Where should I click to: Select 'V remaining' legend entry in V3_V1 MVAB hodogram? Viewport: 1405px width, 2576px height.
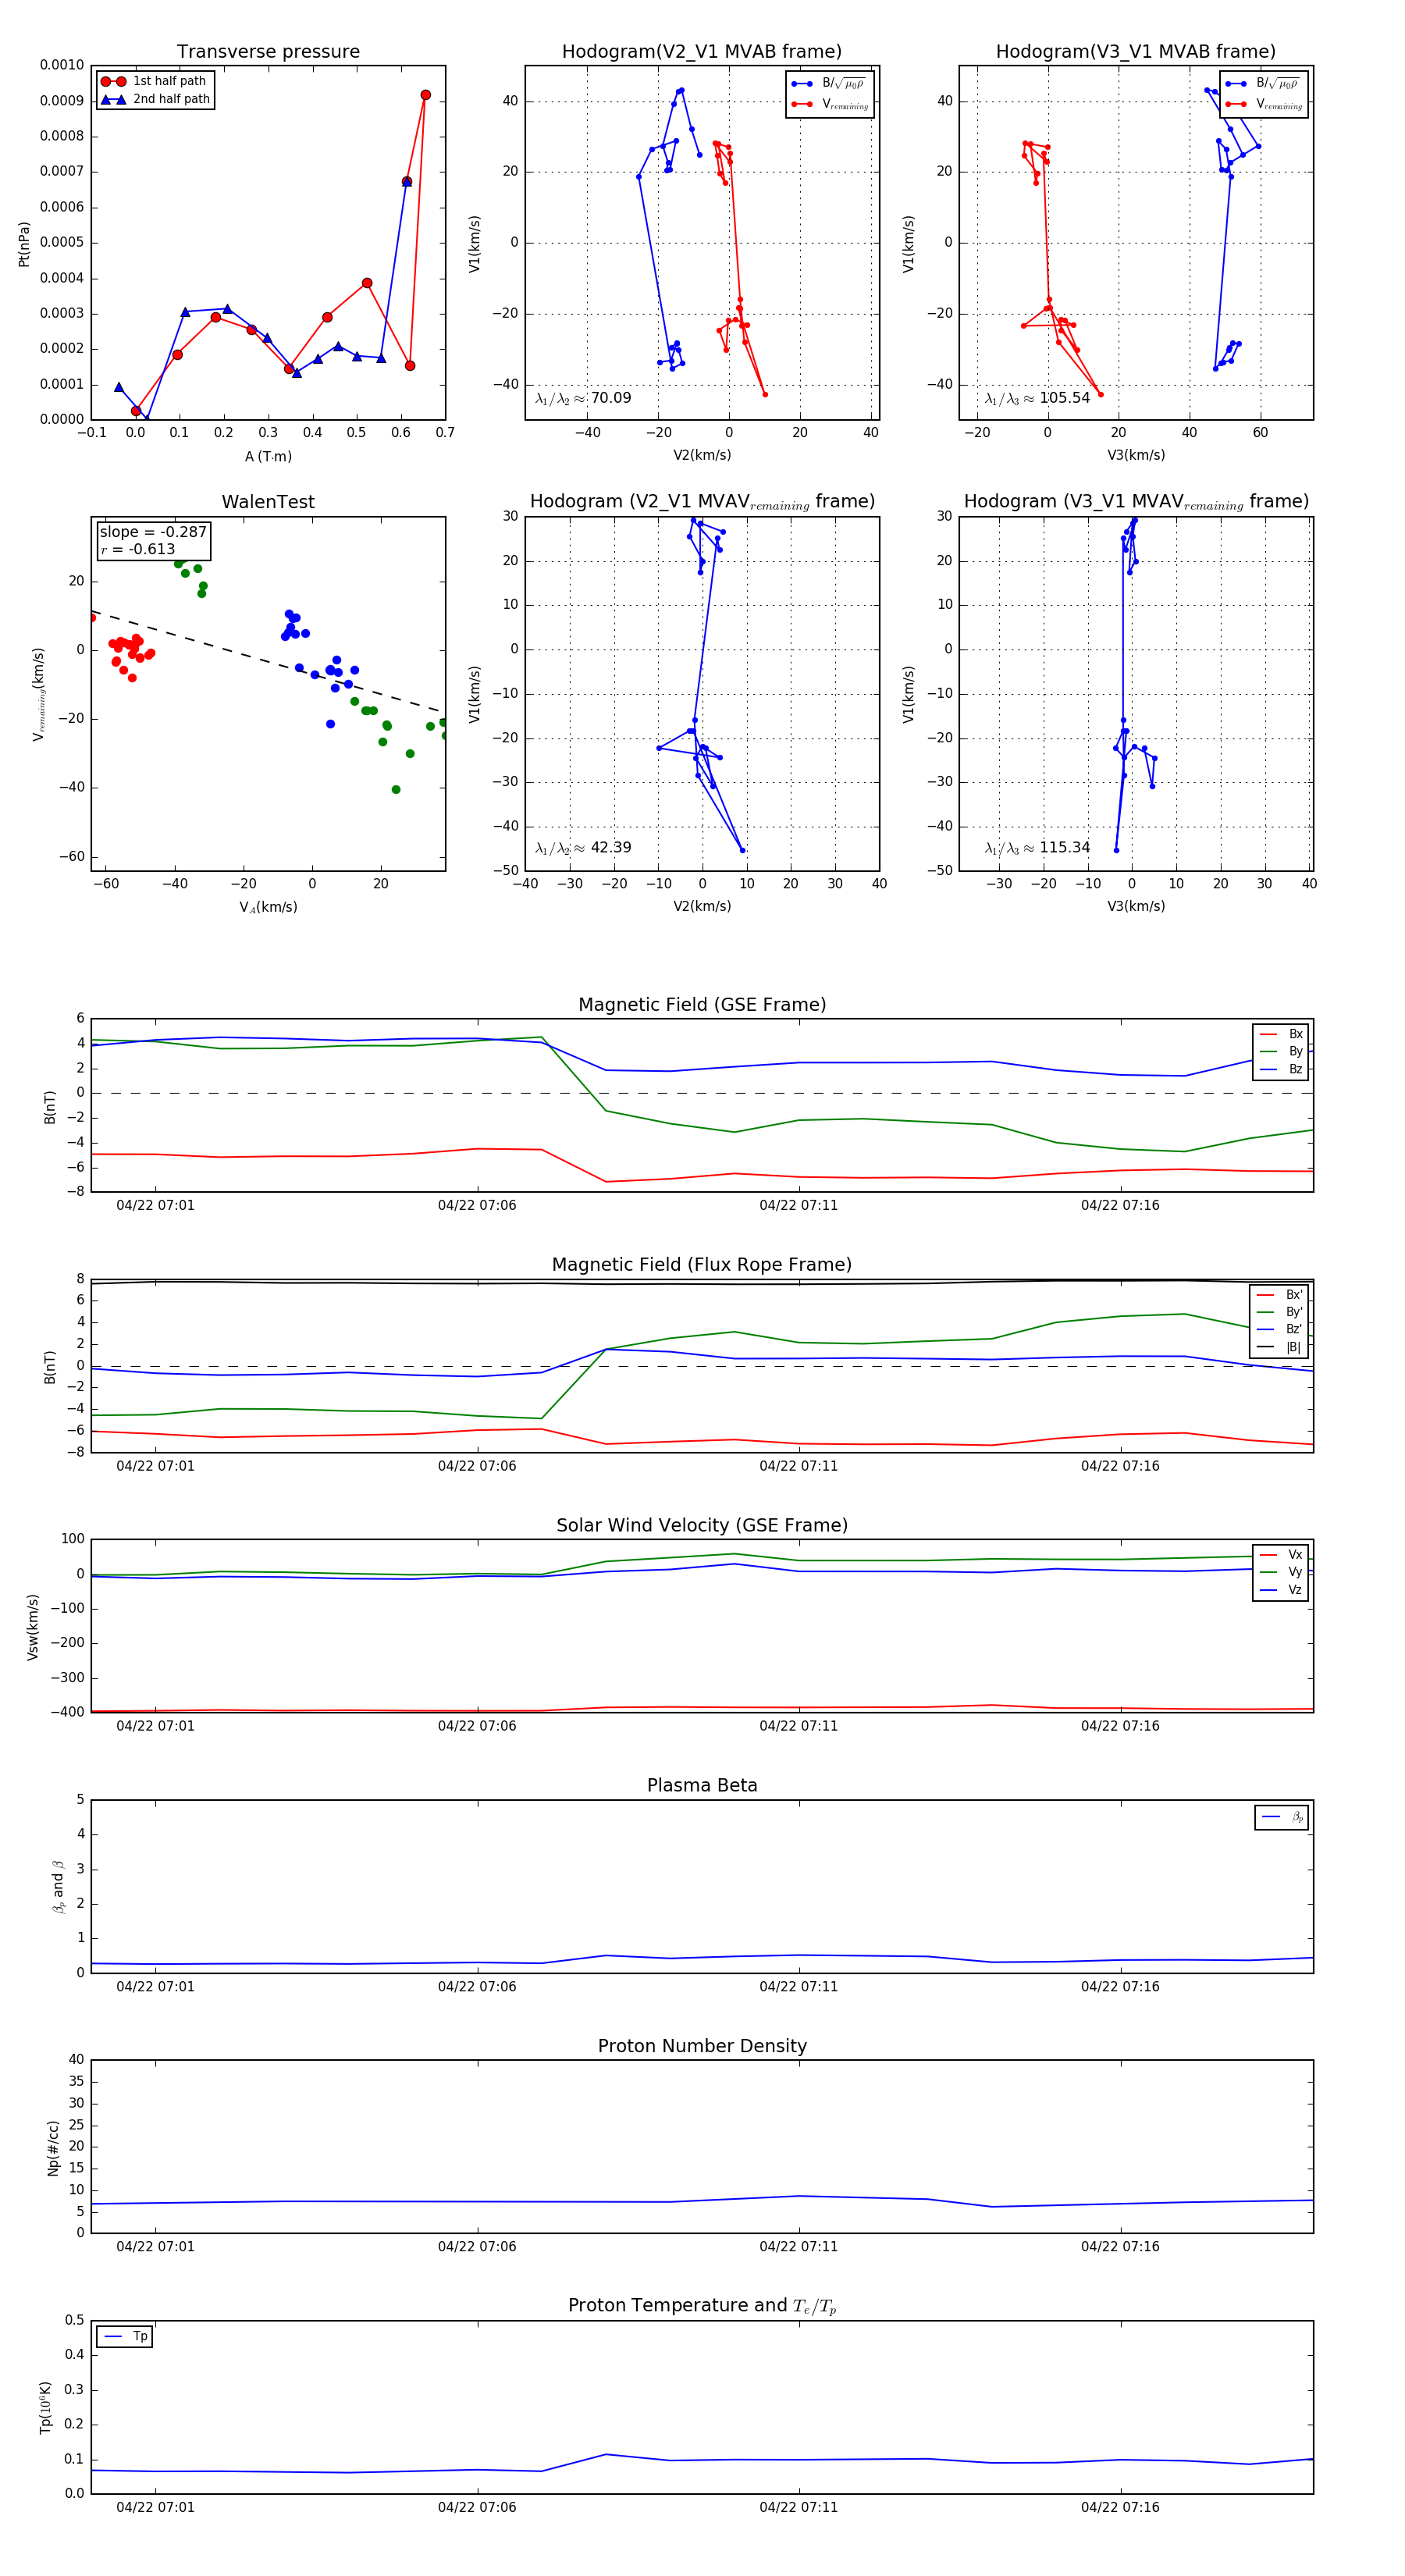click(x=1264, y=104)
